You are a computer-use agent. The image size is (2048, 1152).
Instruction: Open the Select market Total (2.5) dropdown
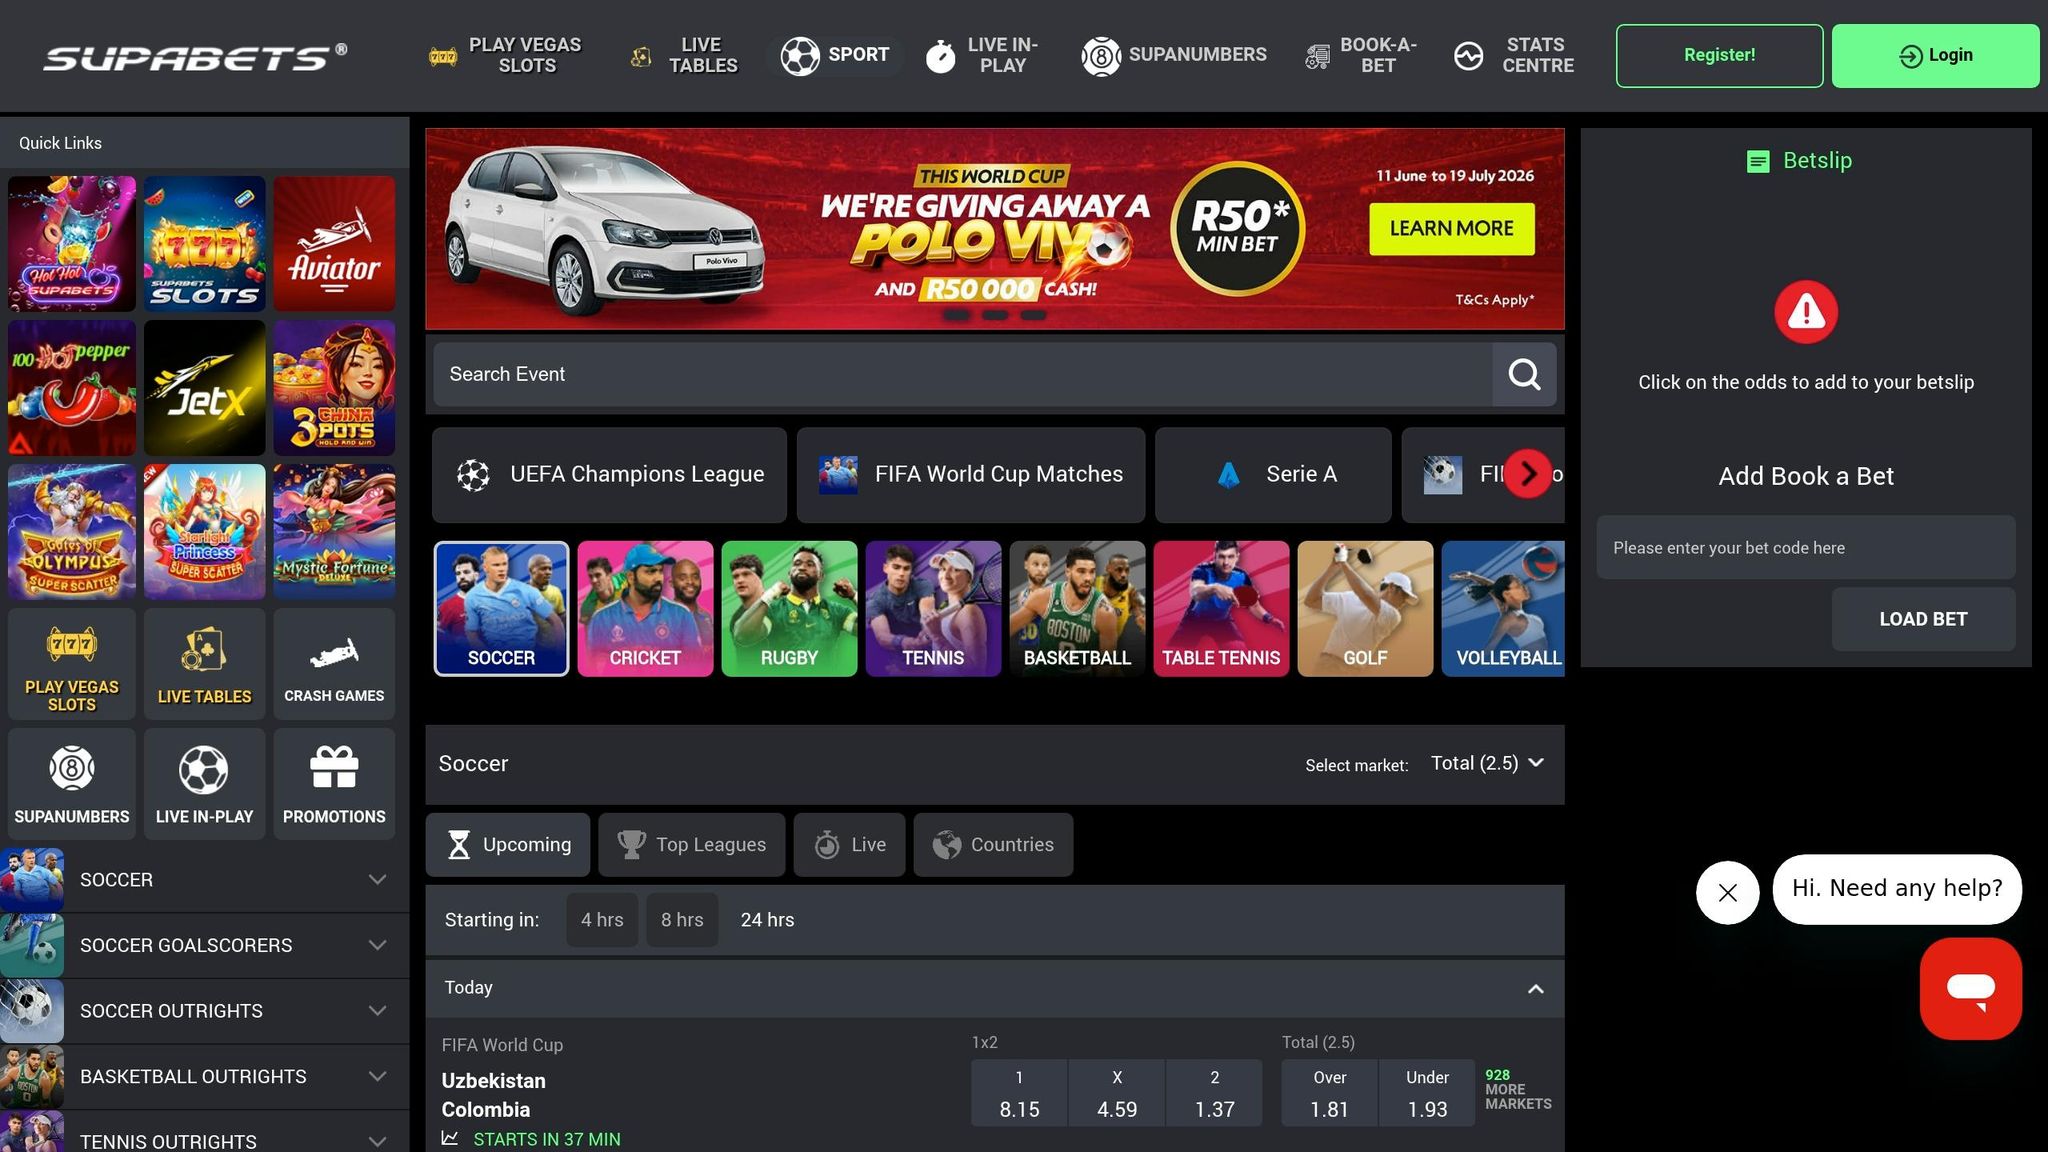(1487, 763)
